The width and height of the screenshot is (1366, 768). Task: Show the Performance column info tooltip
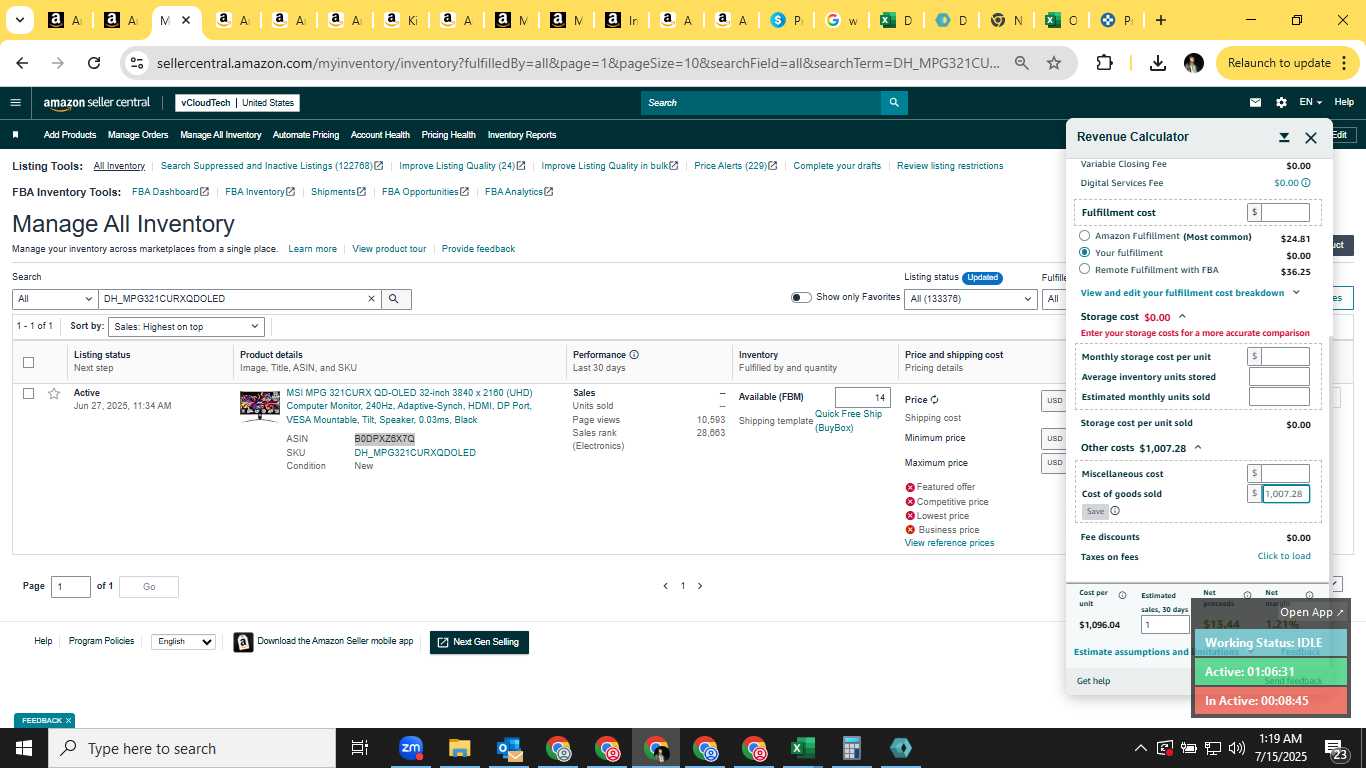(634, 354)
